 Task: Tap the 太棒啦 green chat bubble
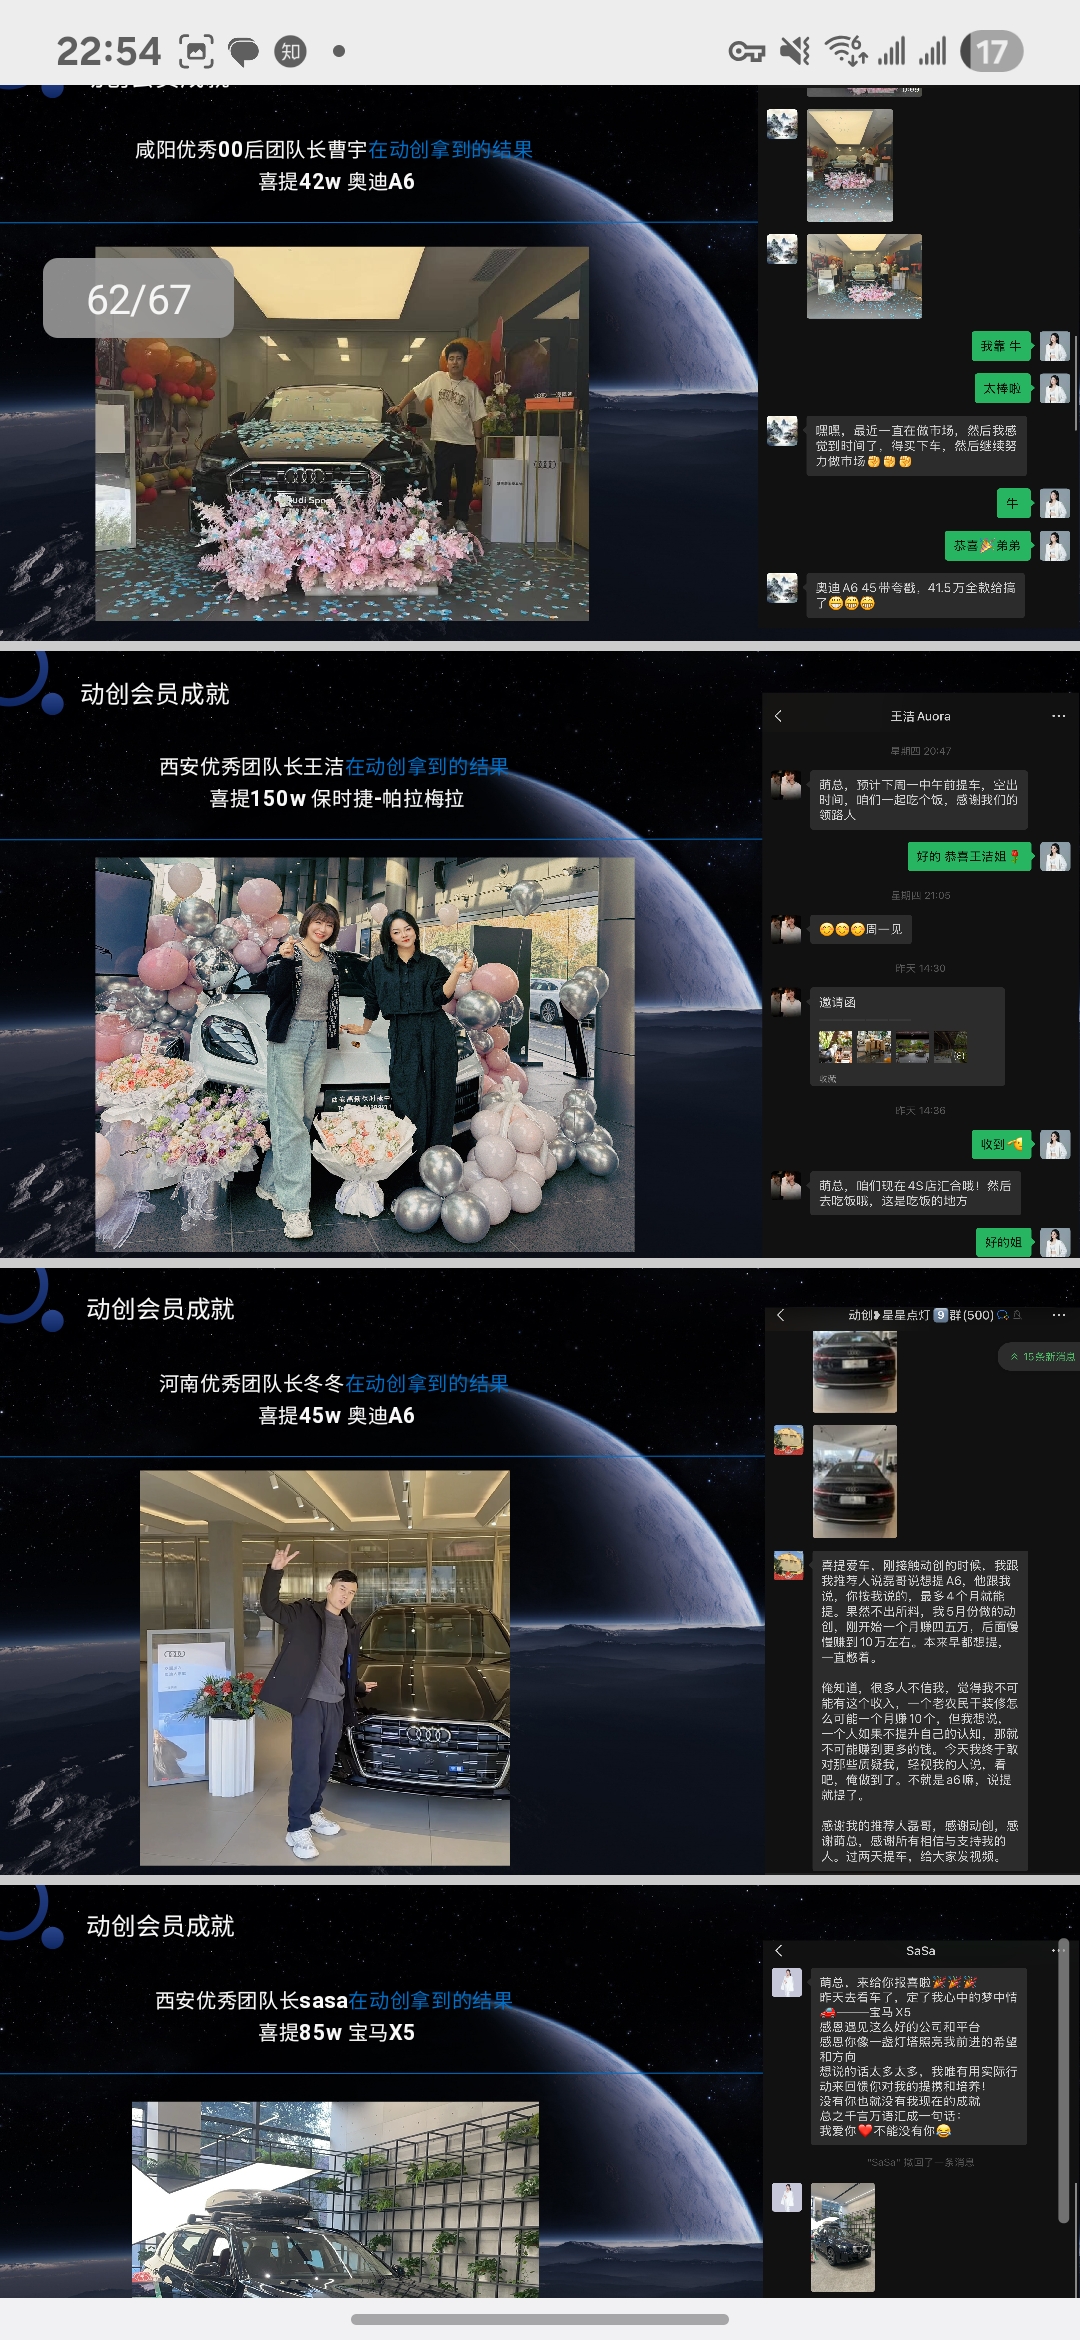[x=1003, y=388]
